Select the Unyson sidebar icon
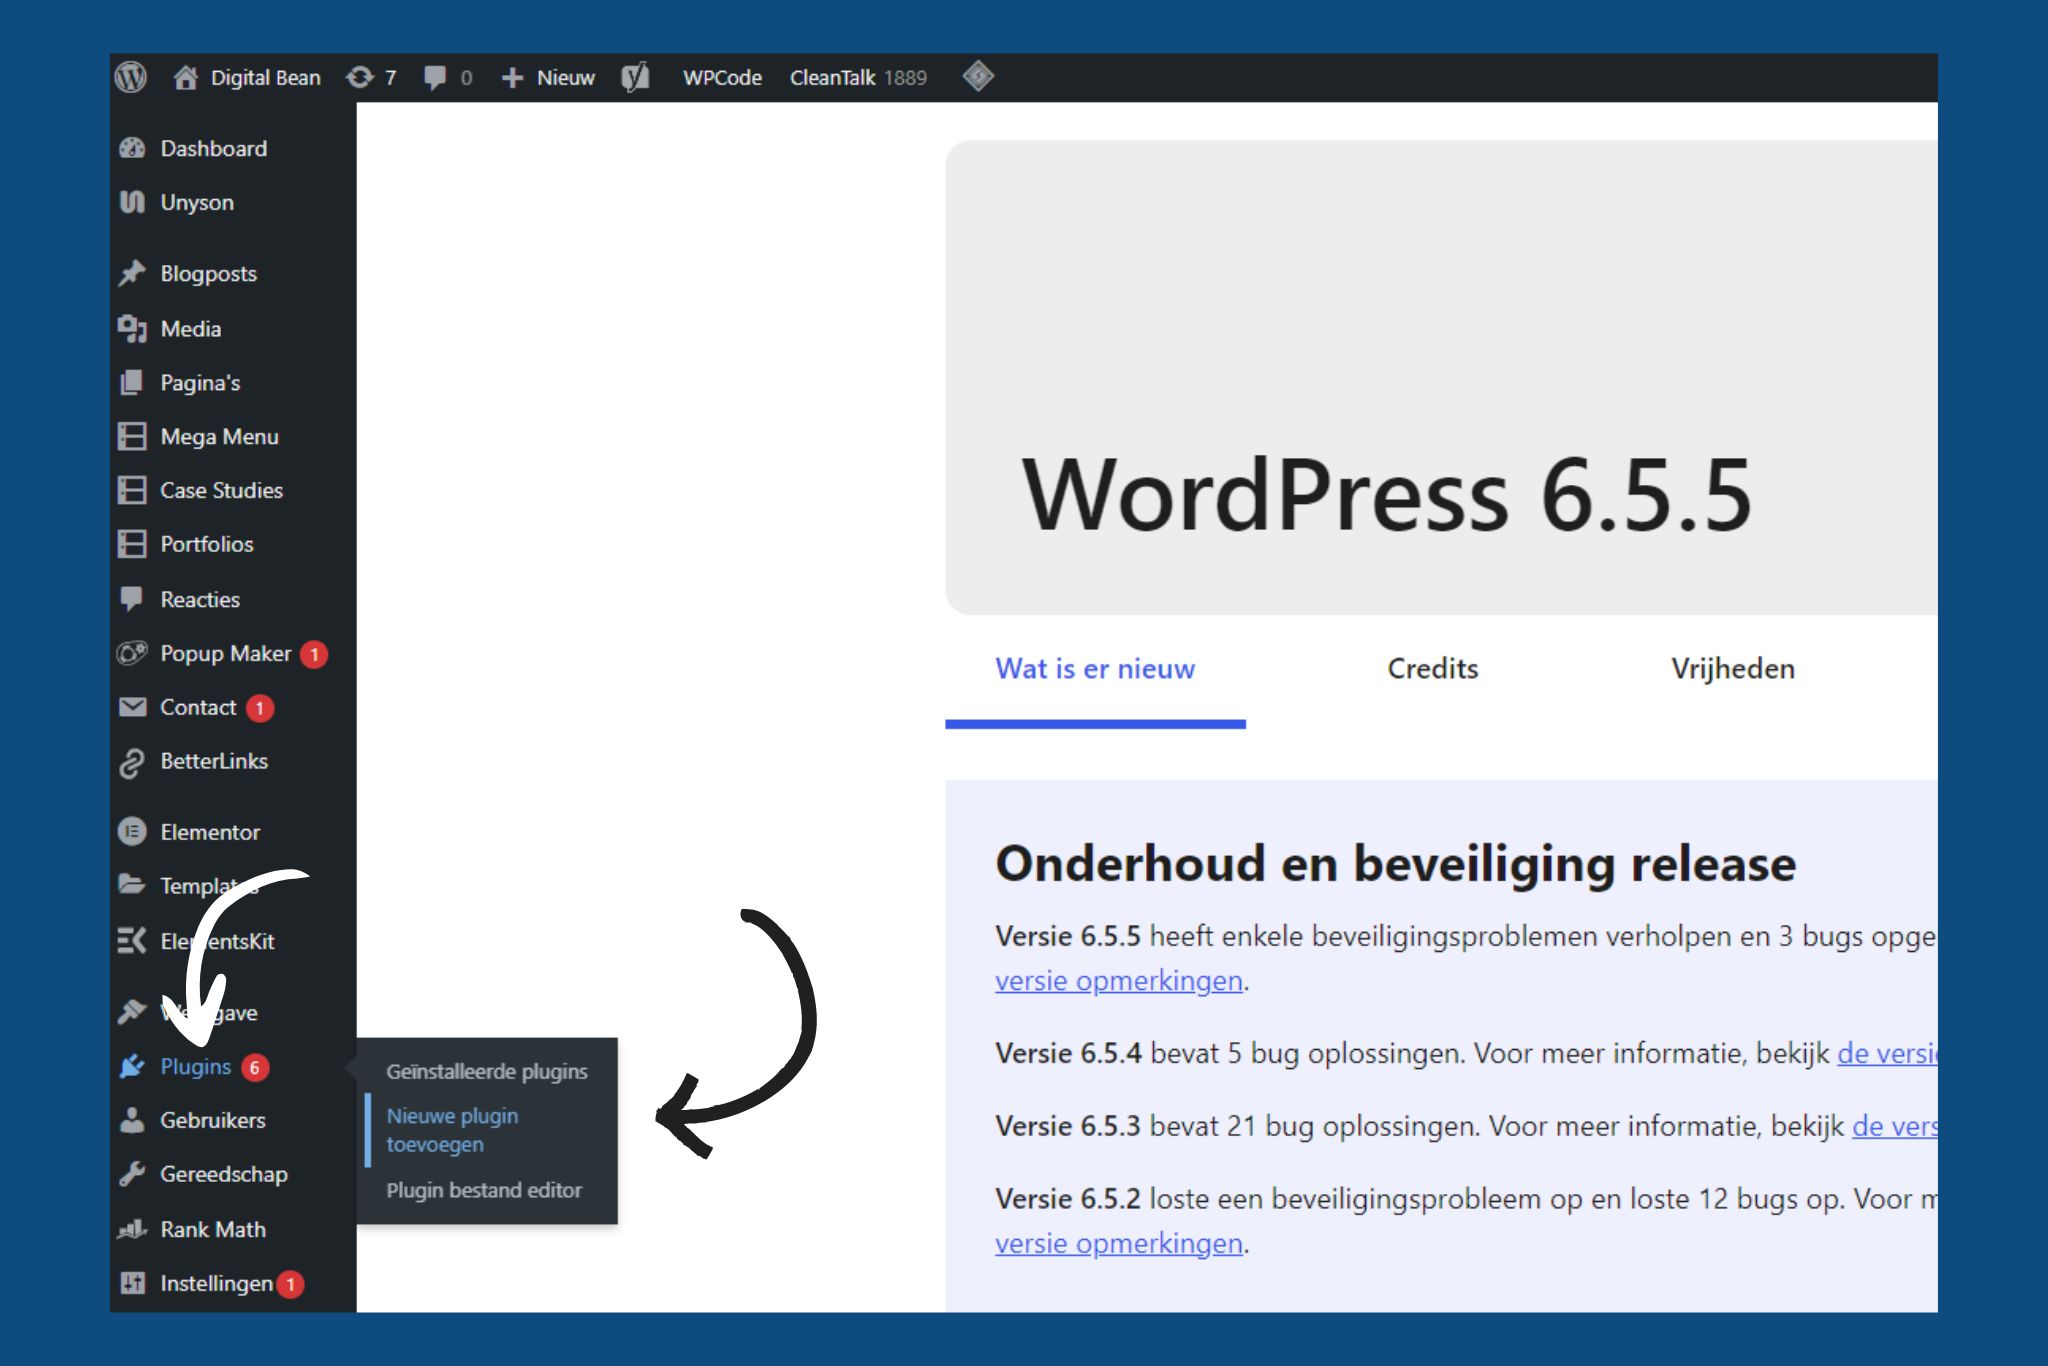The height and width of the screenshot is (1366, 2048). [132, 202]
